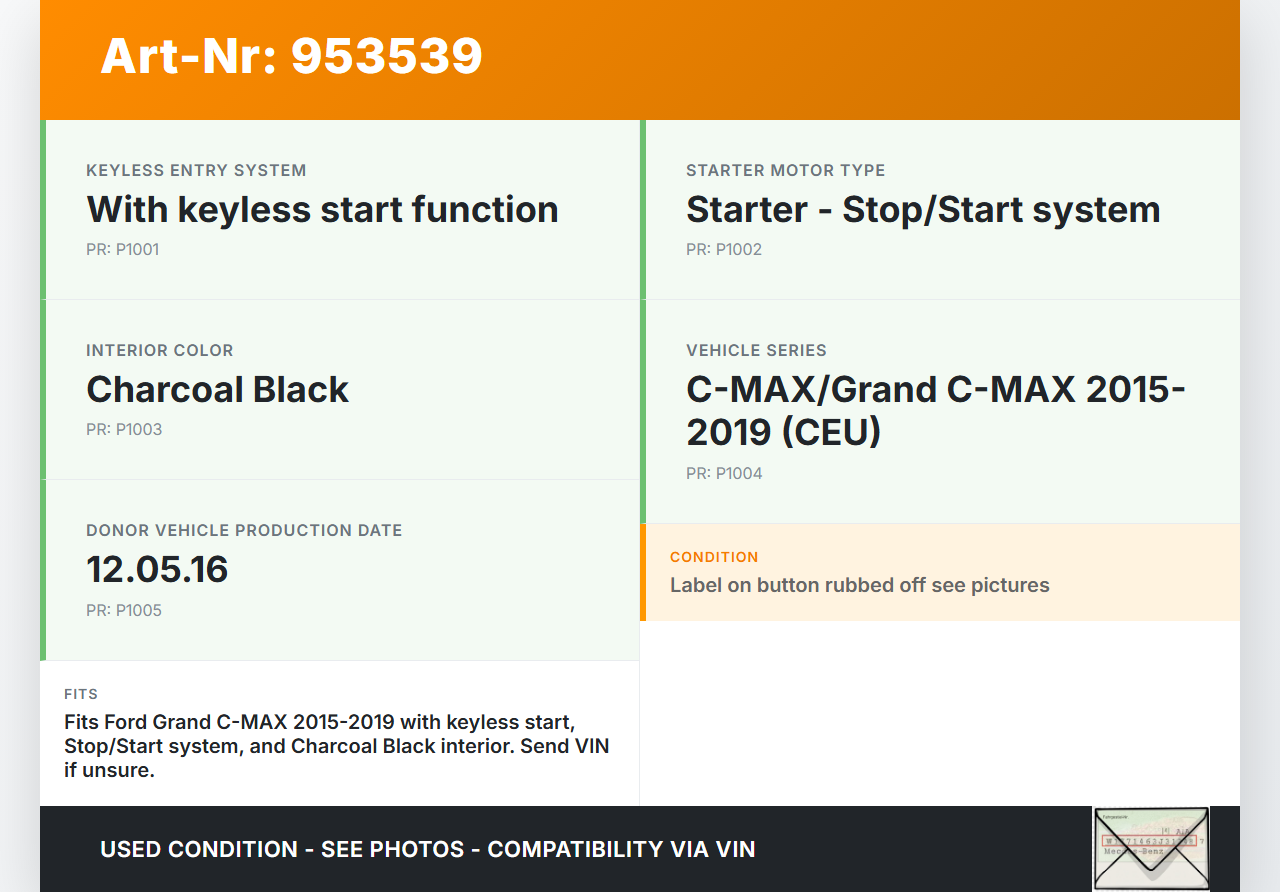Screen dimensions: 1280x892
Task: Select the Interior Color label
Action: click(159, 350)
